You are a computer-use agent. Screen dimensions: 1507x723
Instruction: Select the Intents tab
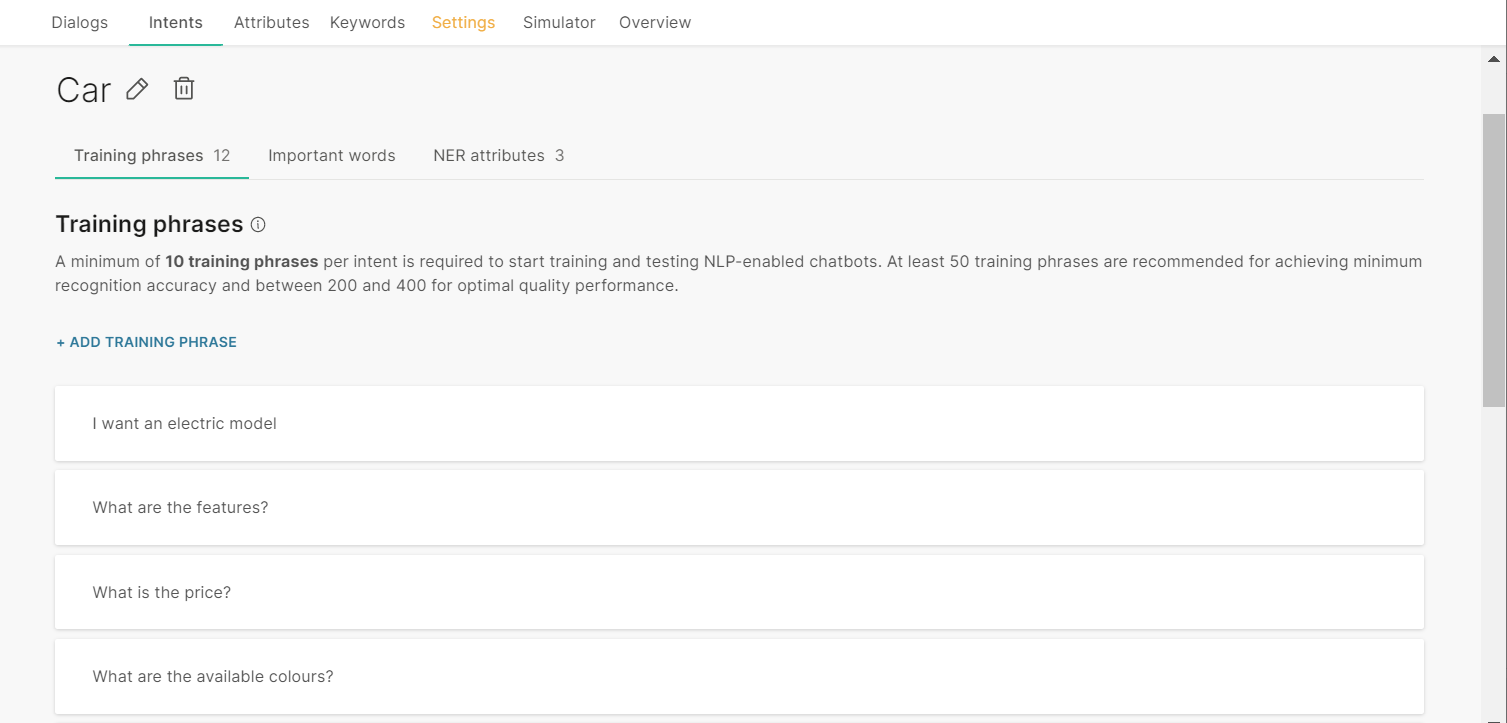click(x=175, y=22)
